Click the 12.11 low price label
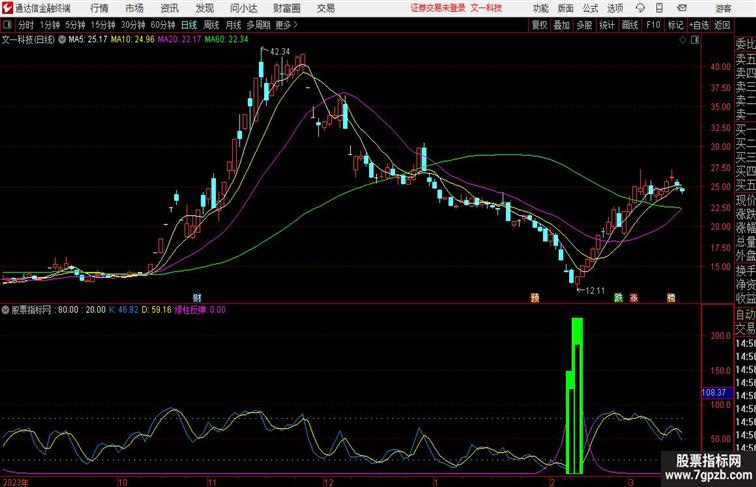The width and height of the screenshot is (756, 487). (x=594, y=291)
